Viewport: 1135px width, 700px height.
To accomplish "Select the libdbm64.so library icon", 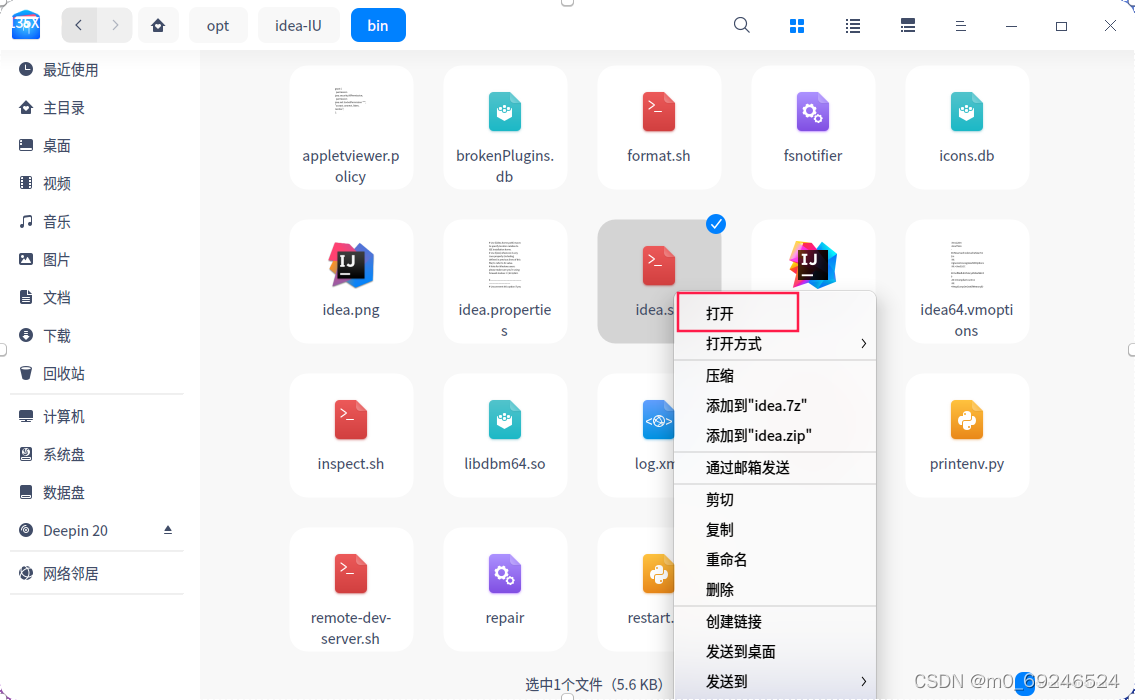I will 505,420.
